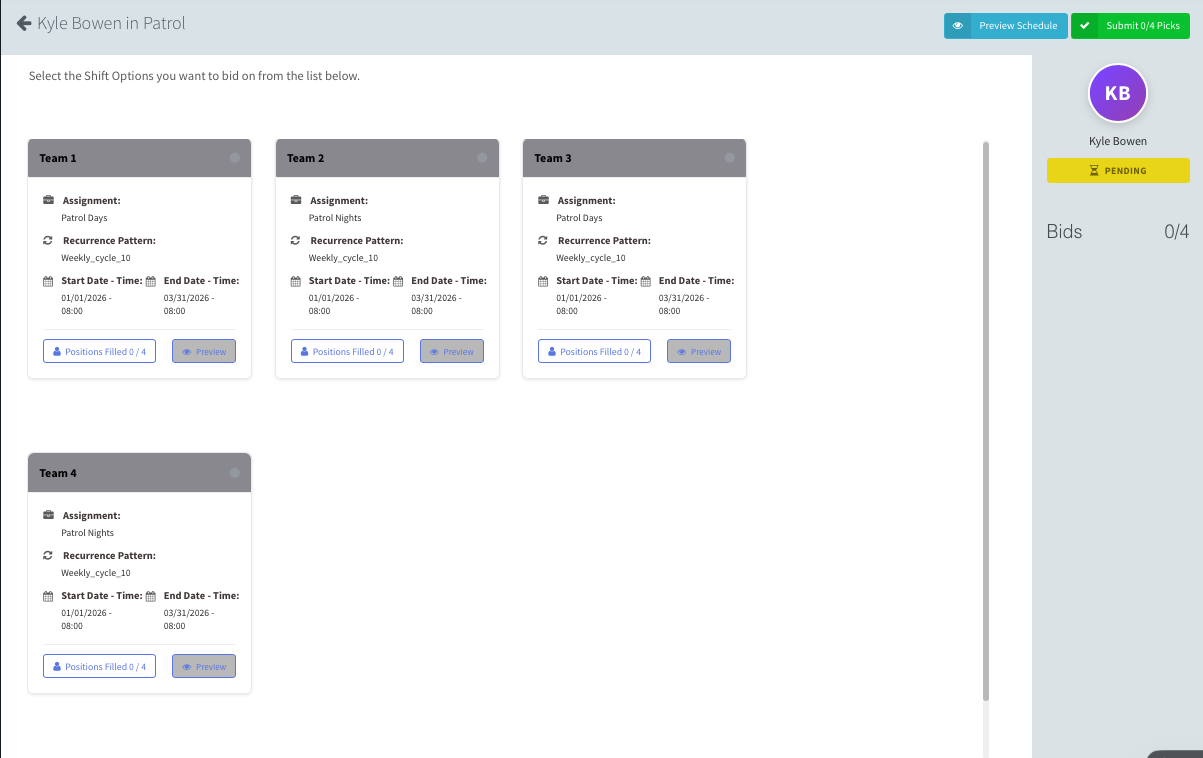Click Team 3 start date calendar icon

point(543,281)
